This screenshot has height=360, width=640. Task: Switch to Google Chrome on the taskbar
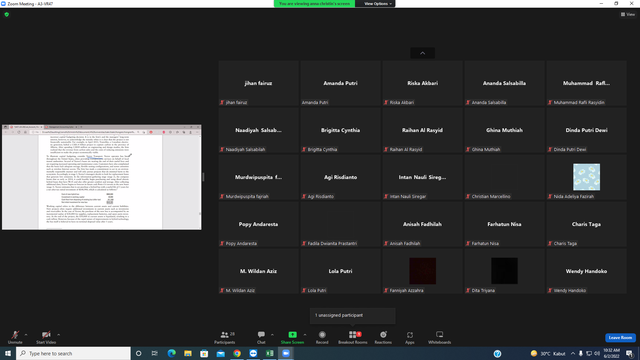[x=237, y=353]
